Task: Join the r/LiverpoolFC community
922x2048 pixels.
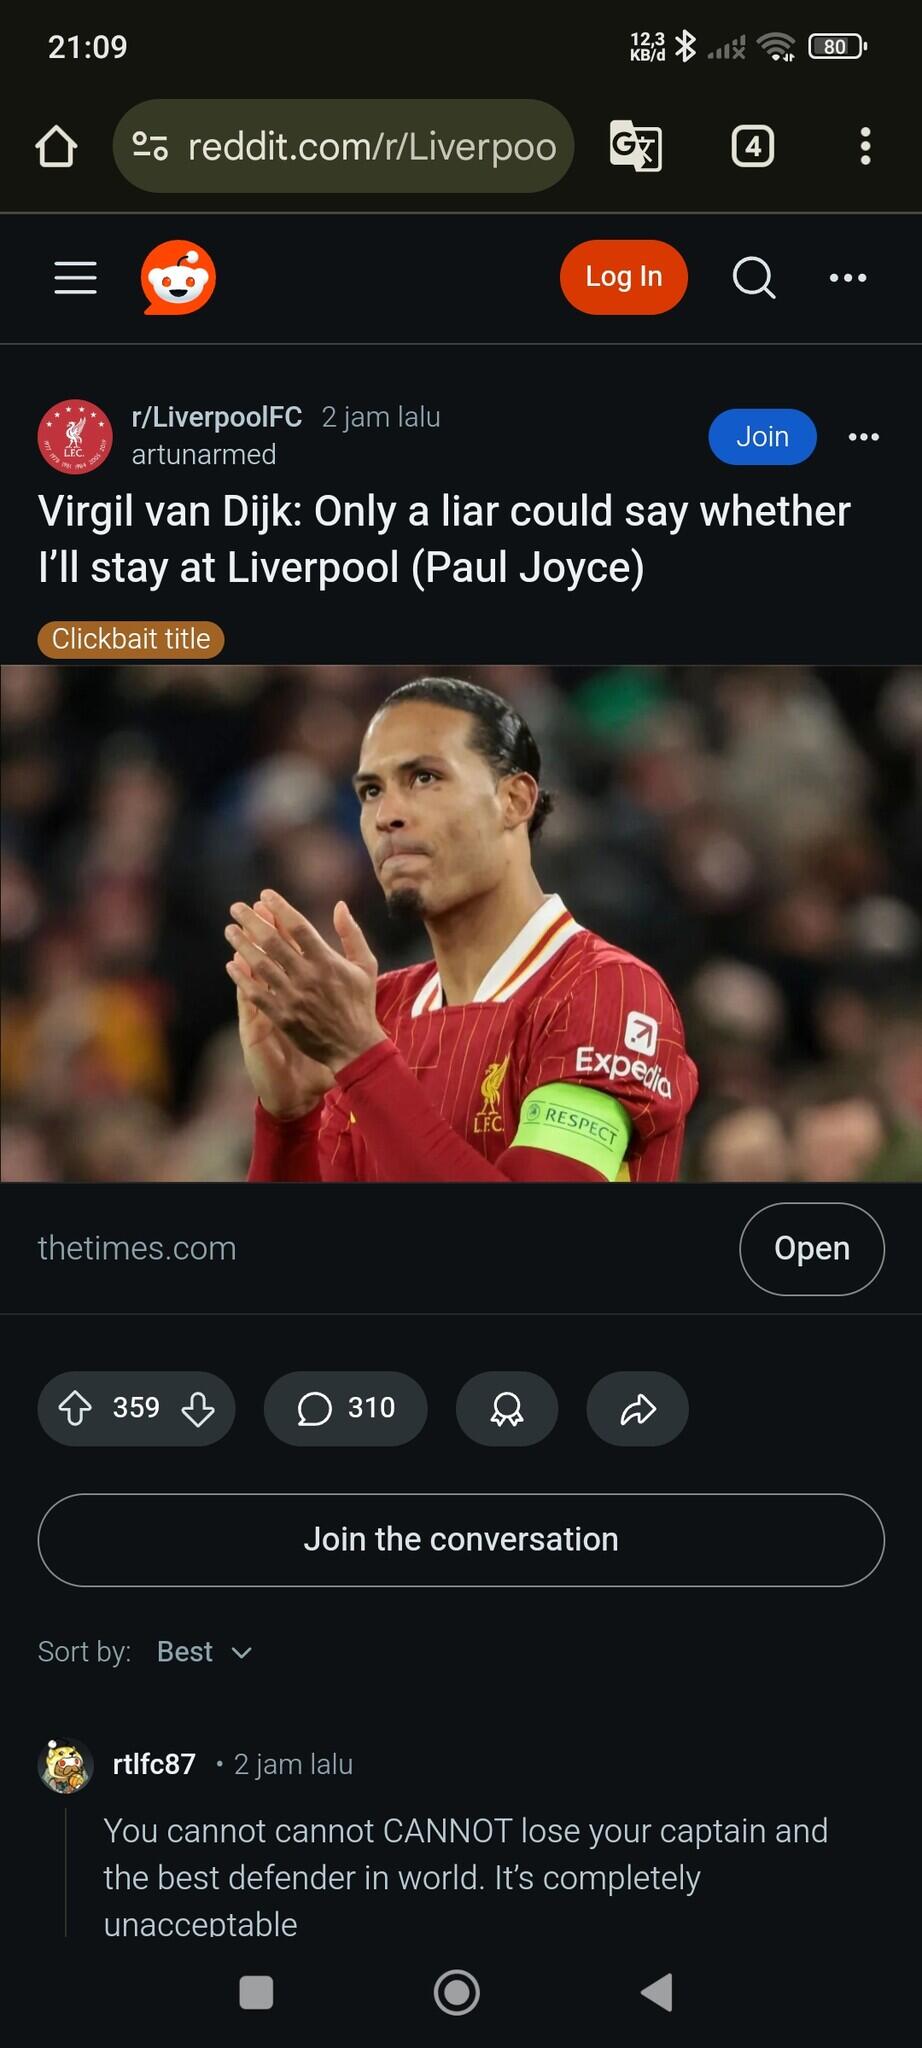Action: click(x=762, y=437)
